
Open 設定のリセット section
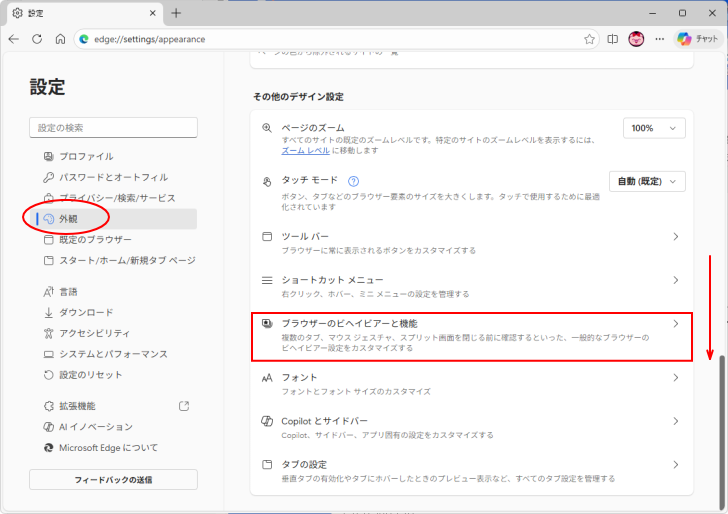114,375
